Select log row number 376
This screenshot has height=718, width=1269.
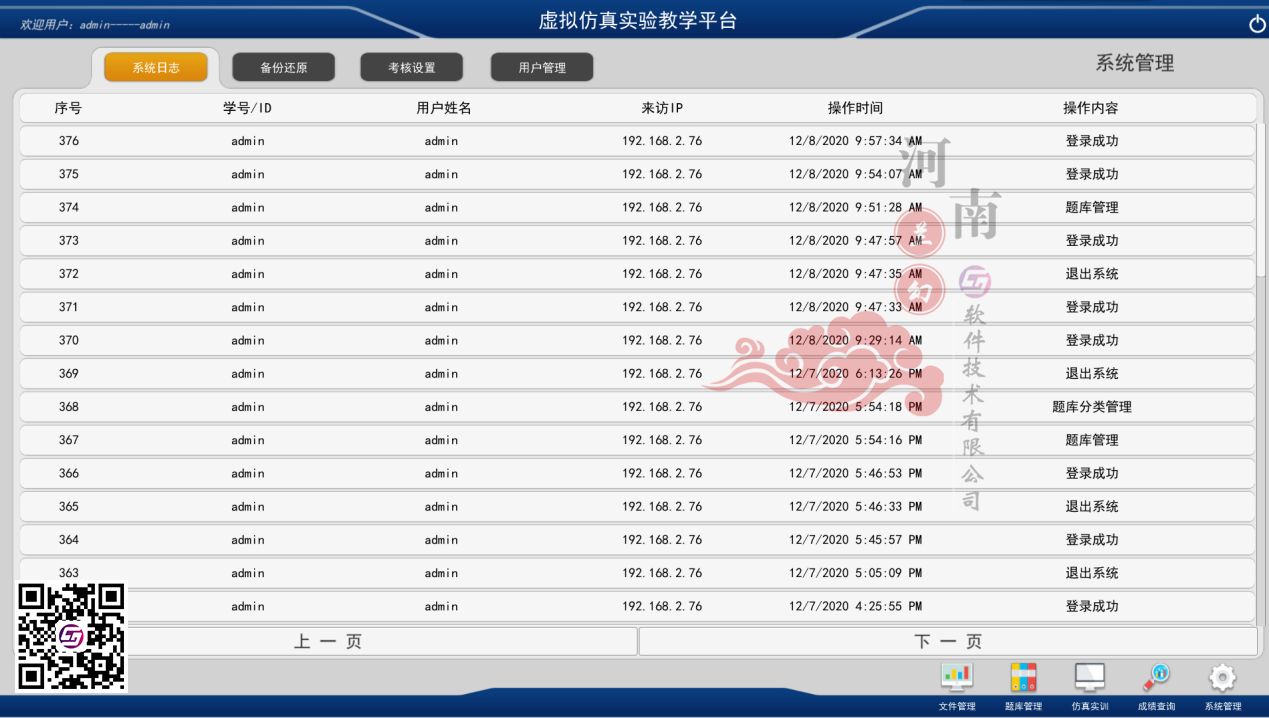click(x=637, y=141)
